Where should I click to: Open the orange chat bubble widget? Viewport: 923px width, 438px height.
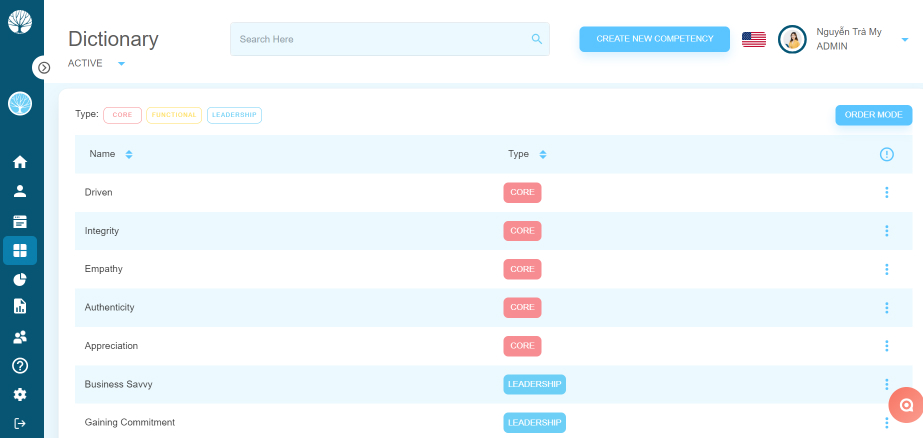point(907,405)
